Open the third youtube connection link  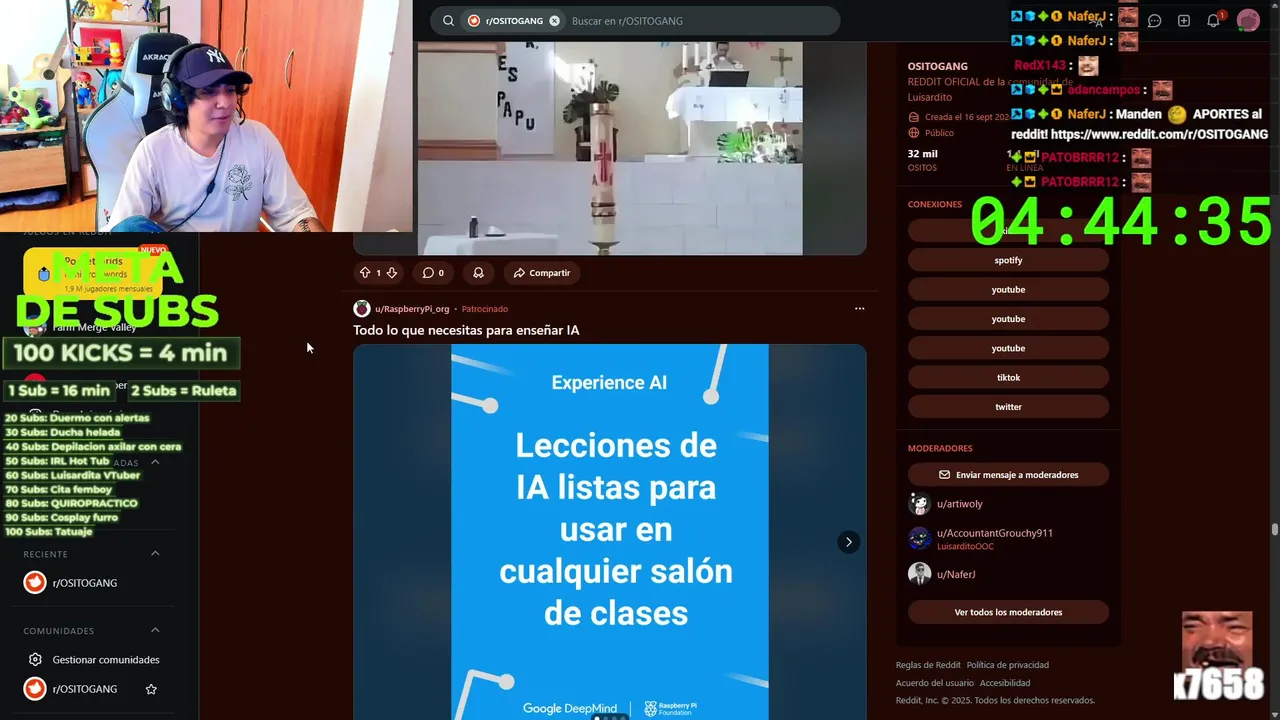tap(1008, 348)
